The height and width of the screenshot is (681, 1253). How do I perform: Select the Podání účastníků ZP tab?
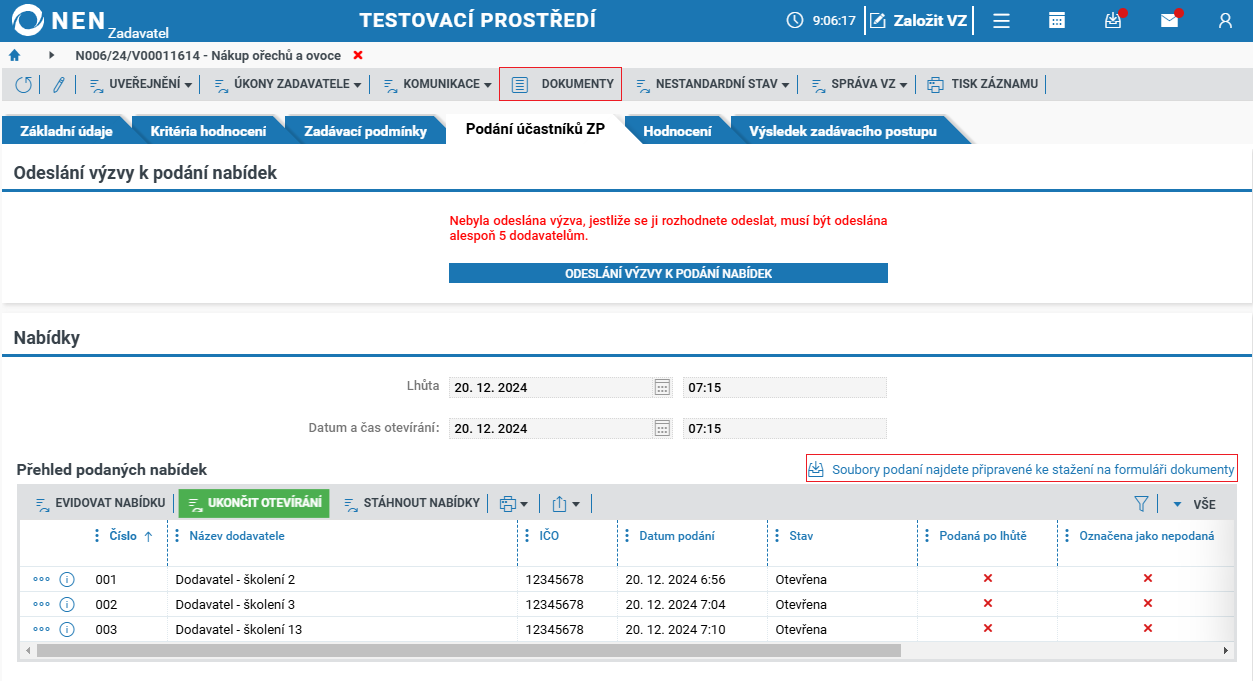click(535, 129)
